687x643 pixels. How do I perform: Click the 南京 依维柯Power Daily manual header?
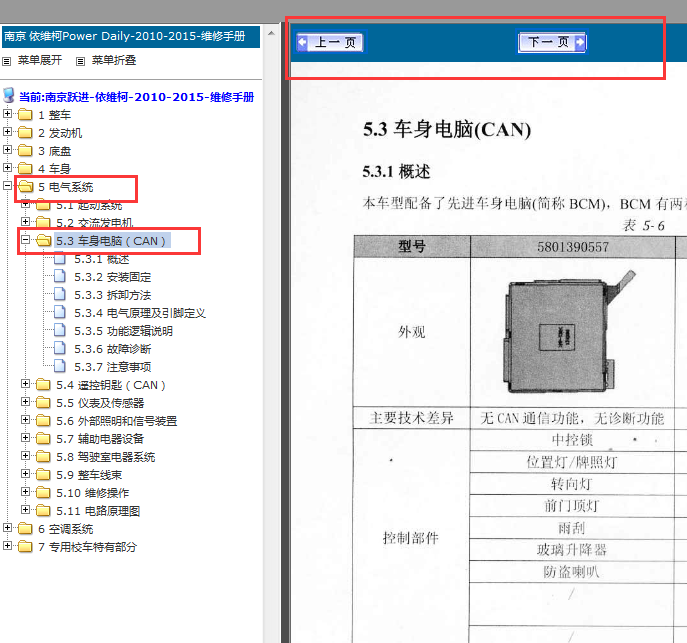[131, 36]
